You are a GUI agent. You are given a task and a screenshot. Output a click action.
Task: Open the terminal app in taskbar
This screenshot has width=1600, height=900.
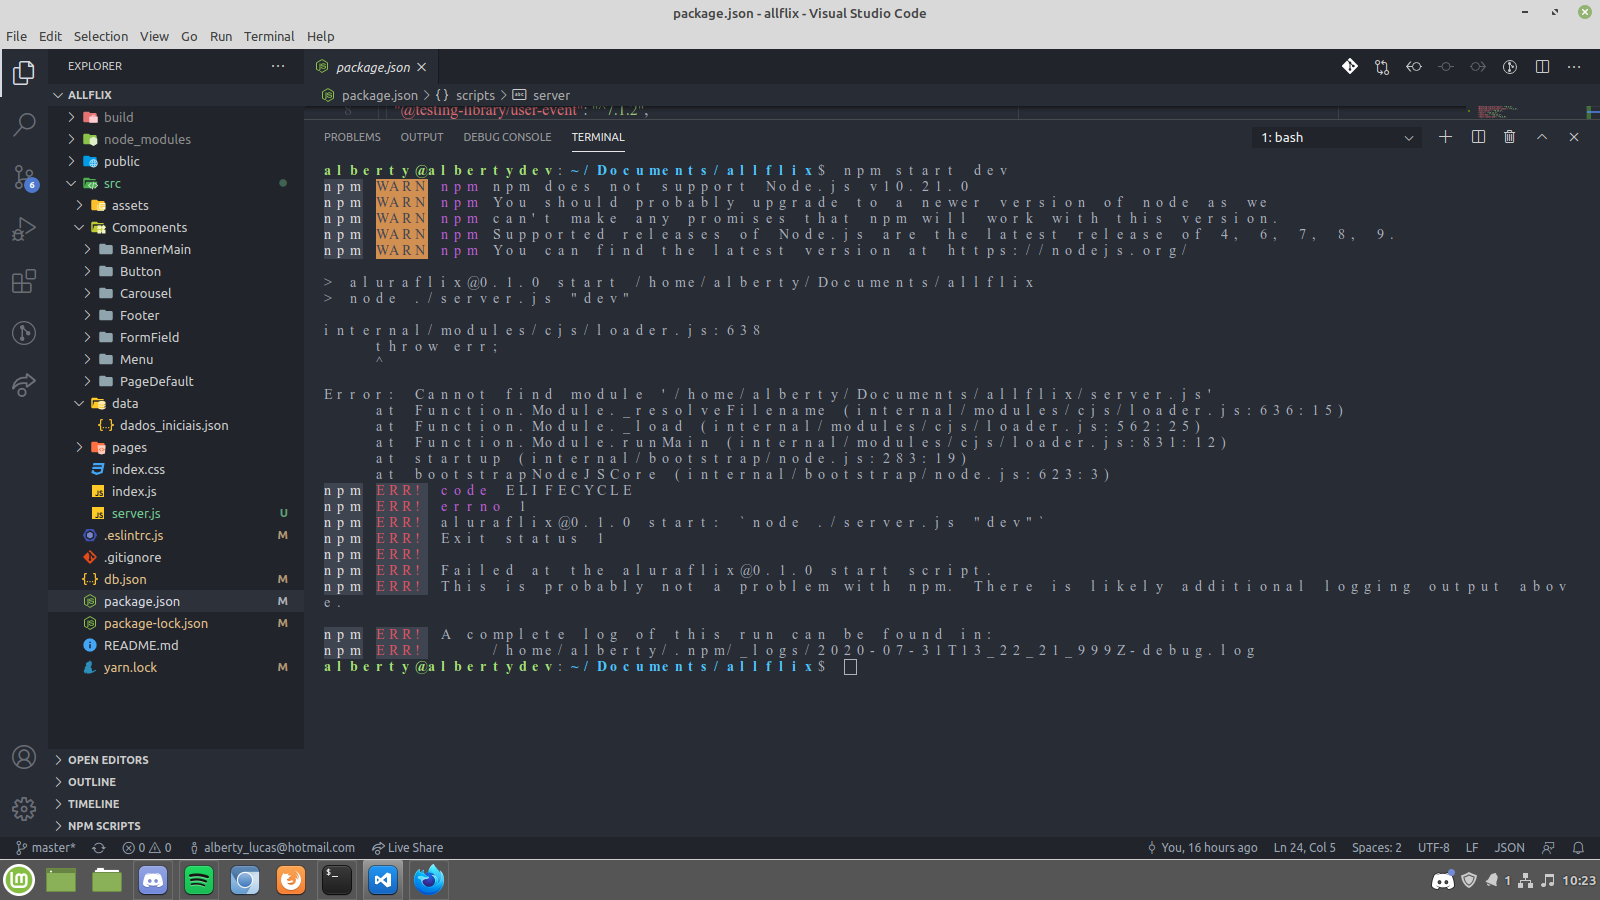337,880
